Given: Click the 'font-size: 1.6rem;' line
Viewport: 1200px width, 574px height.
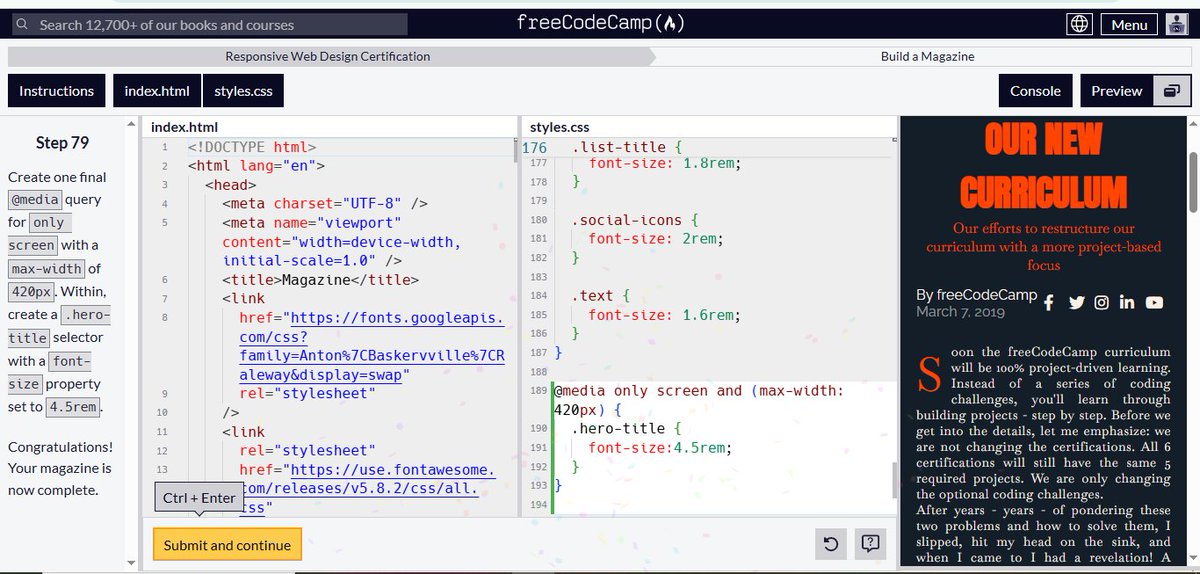Looking at the screenshot, I should (664, 315).
